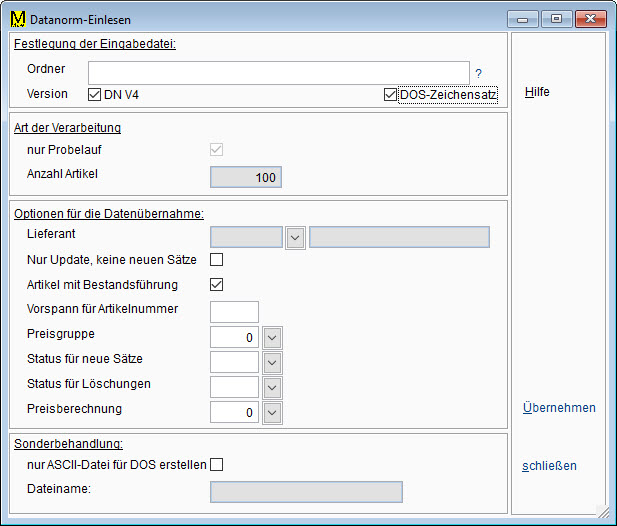Uncheck Artikel mit Bestandsführung
The image size is (617, 526).
pyautogui.click(x=216, y=285)
